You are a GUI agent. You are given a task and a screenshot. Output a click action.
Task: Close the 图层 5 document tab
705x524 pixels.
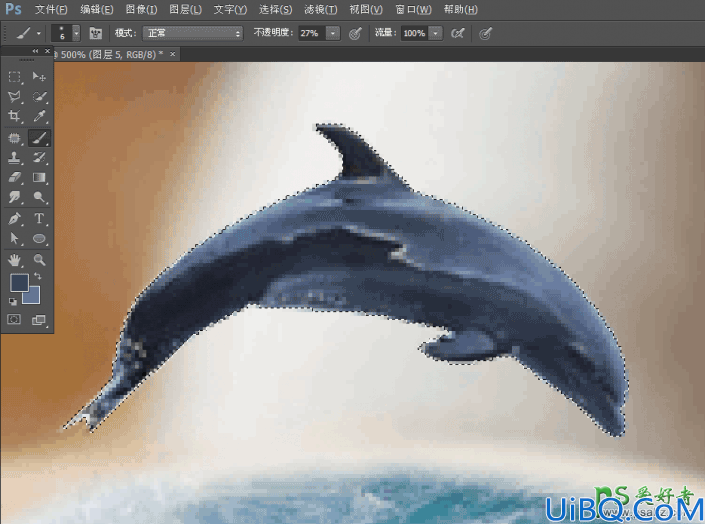pos(172,54)
